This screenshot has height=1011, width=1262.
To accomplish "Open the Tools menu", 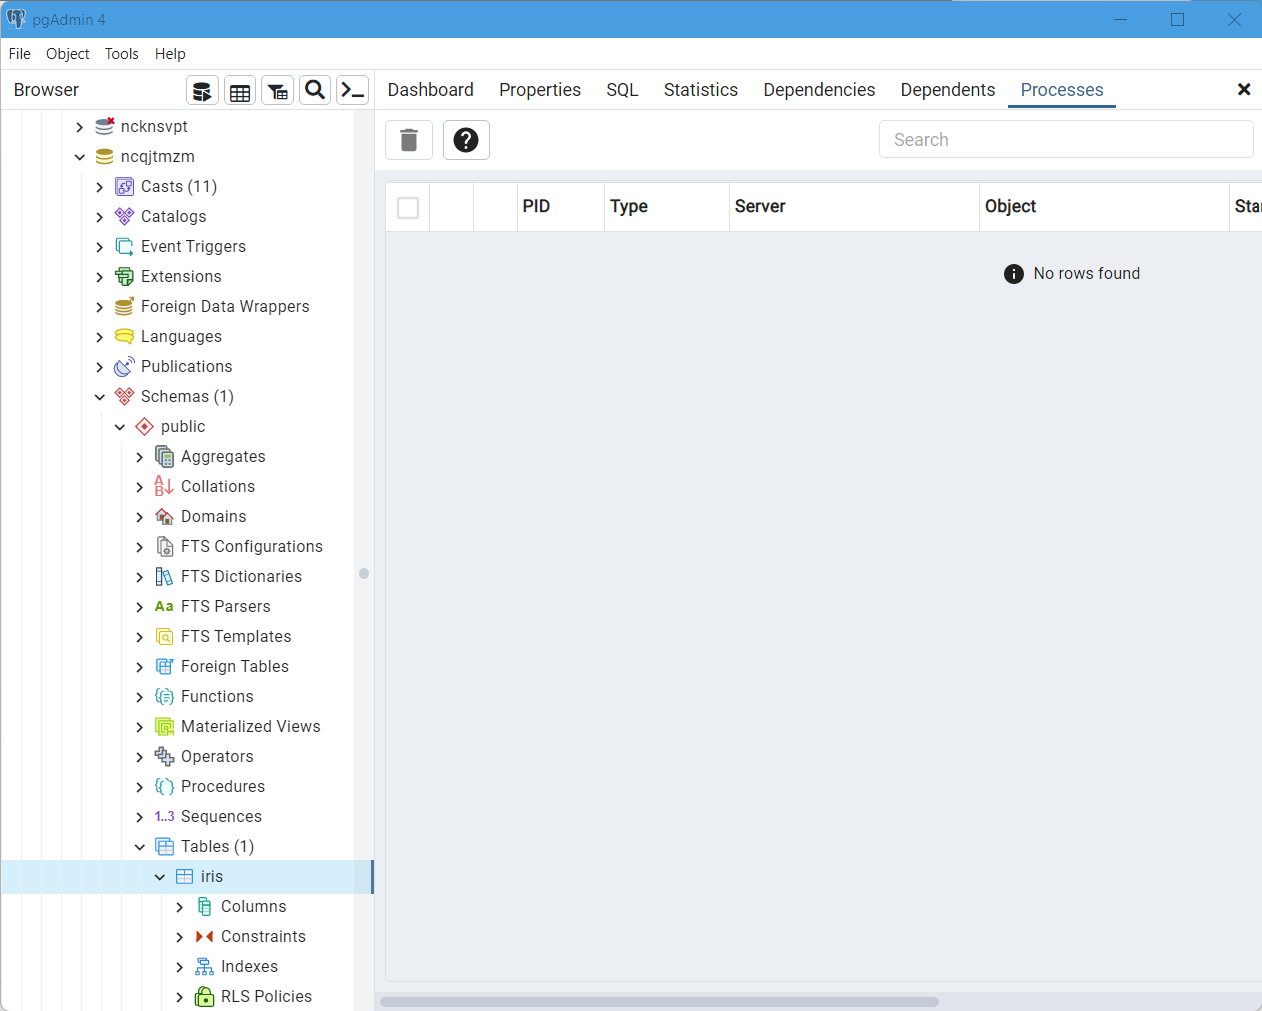I will coord(121,54).
